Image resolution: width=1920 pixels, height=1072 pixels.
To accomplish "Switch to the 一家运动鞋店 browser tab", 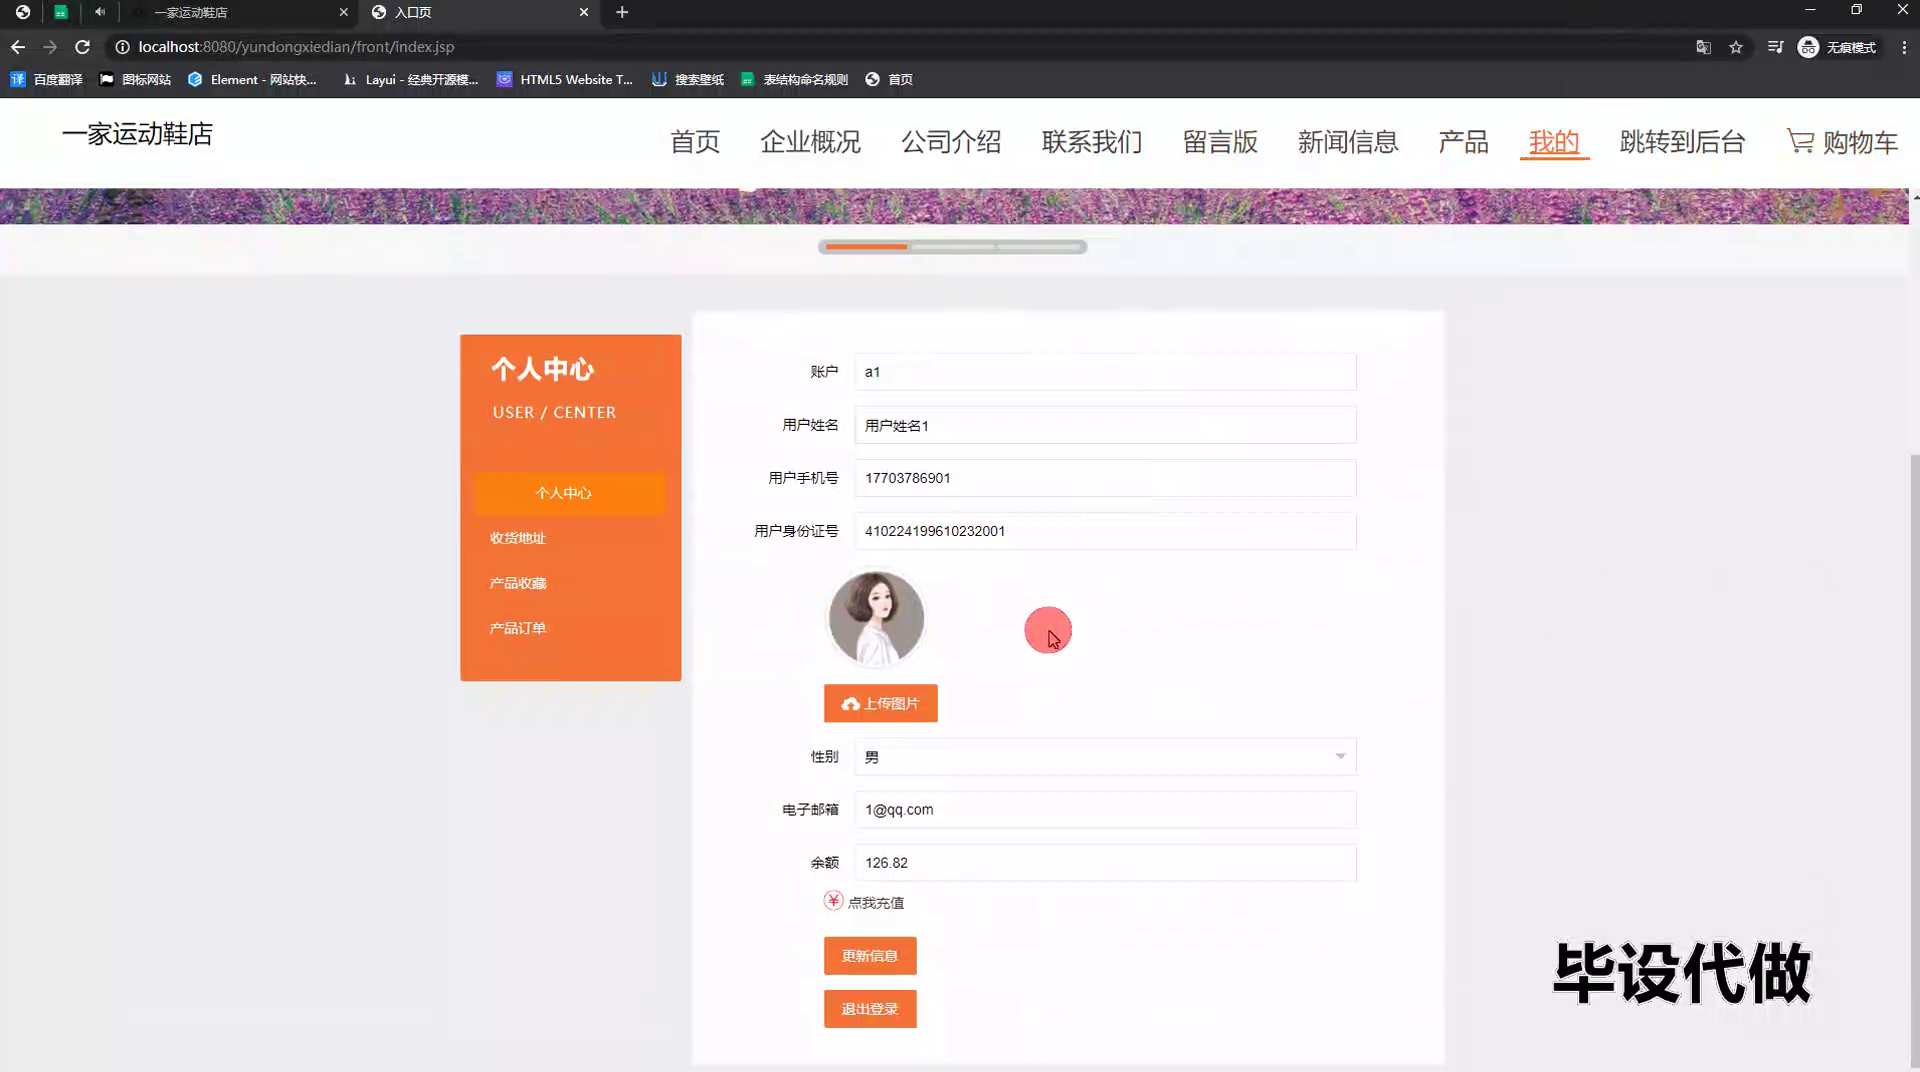I will click(240, 12).
